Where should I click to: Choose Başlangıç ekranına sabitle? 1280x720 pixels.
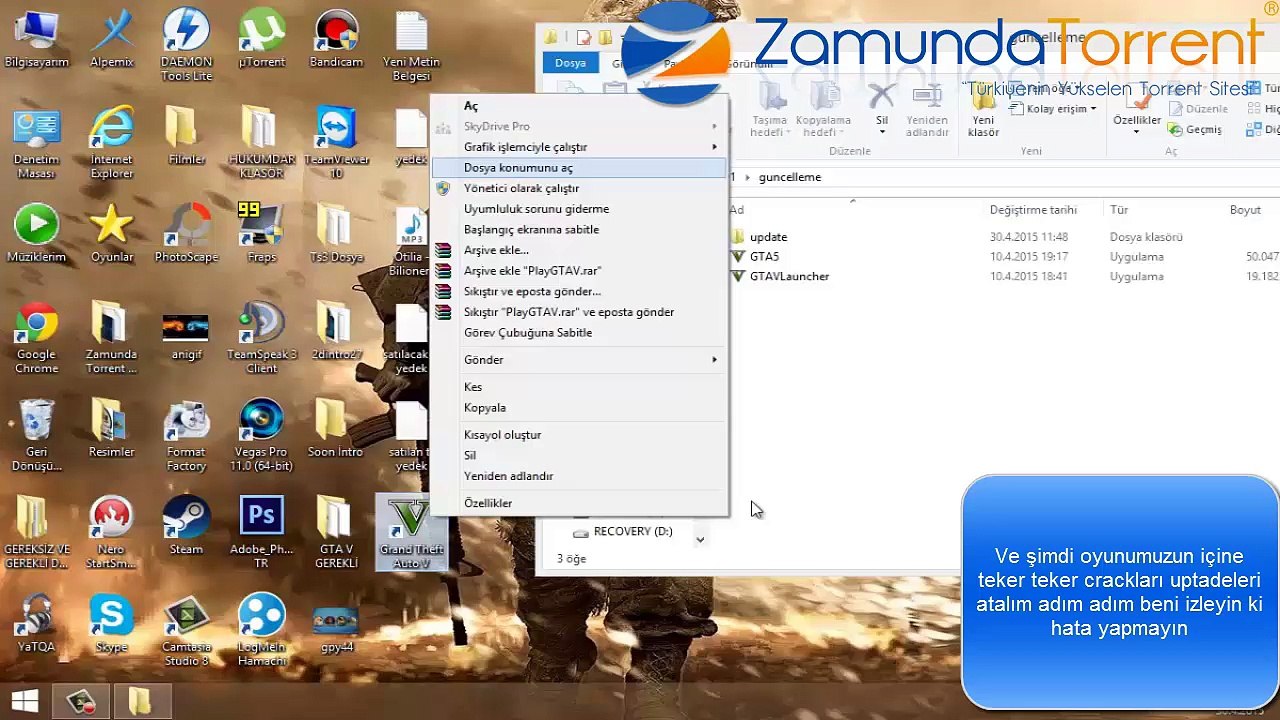click(x=579, y=229)
